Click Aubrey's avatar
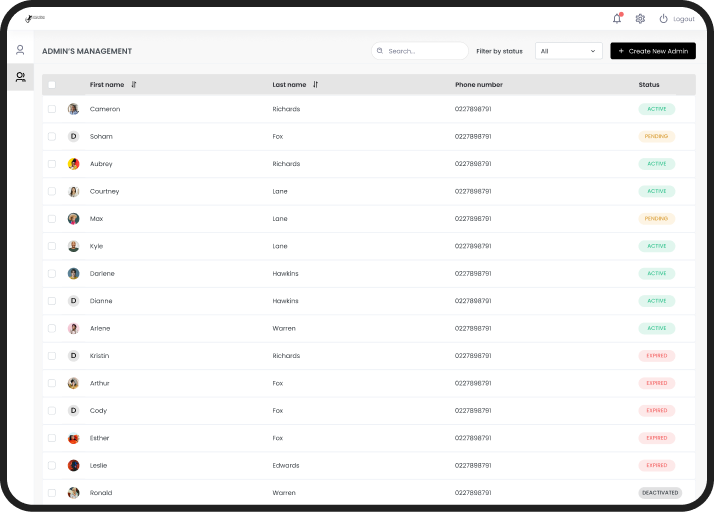714x512 pixels. [73, 164]
